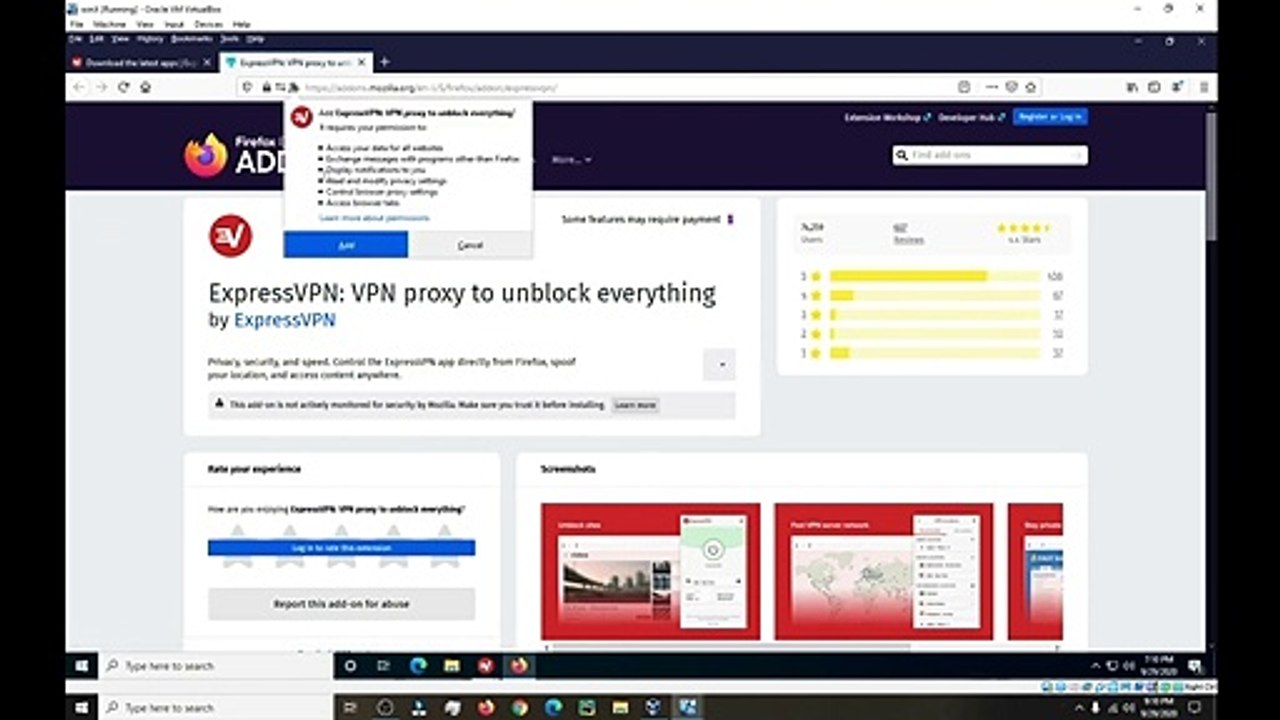Save page to Pocket
The image size is (1280, 720).
coord(1011,87)
